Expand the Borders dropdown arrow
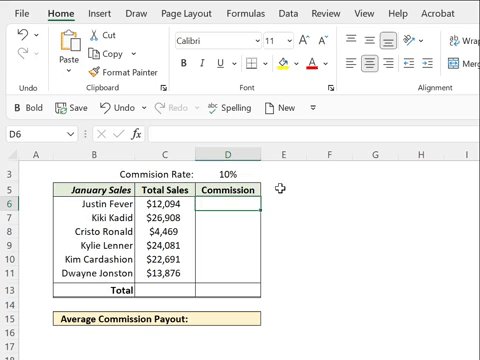 265,63
